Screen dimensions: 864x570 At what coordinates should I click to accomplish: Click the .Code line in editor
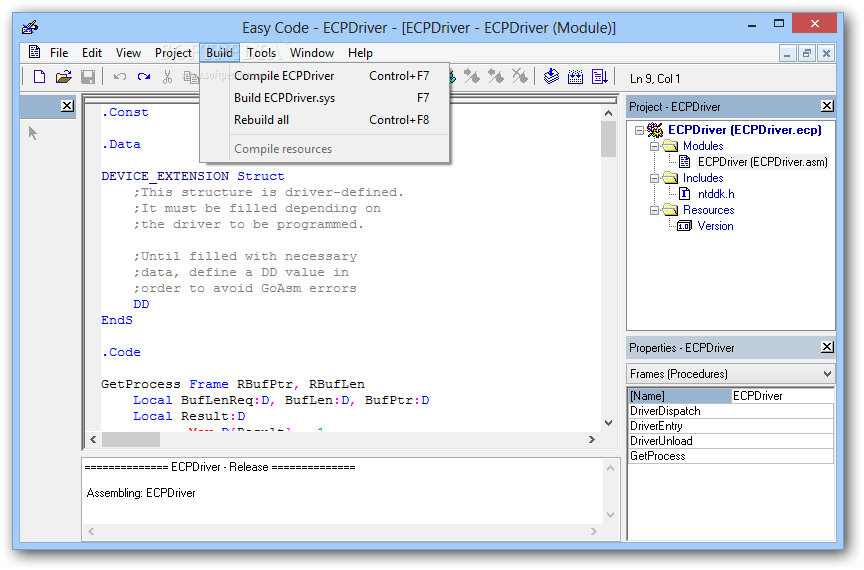tap(121, 352)
